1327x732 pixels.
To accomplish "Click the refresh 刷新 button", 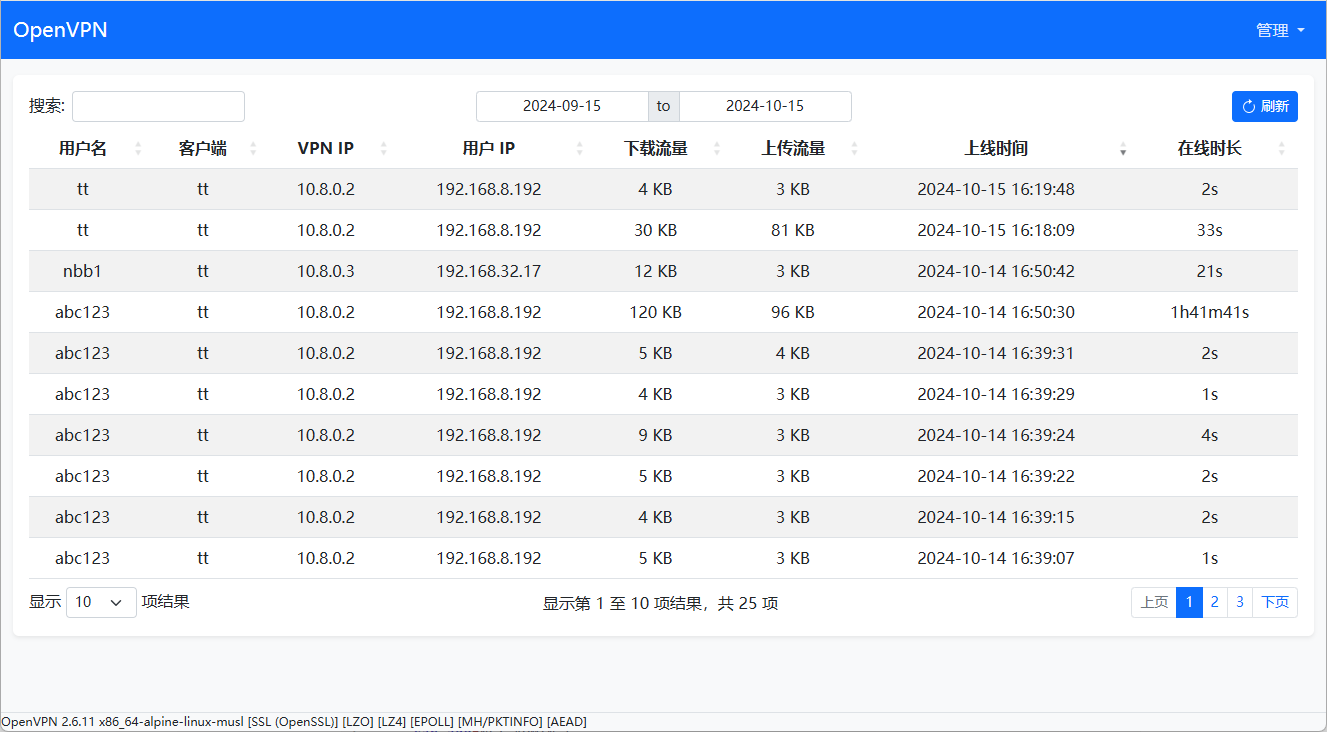I will [1264, 106].
